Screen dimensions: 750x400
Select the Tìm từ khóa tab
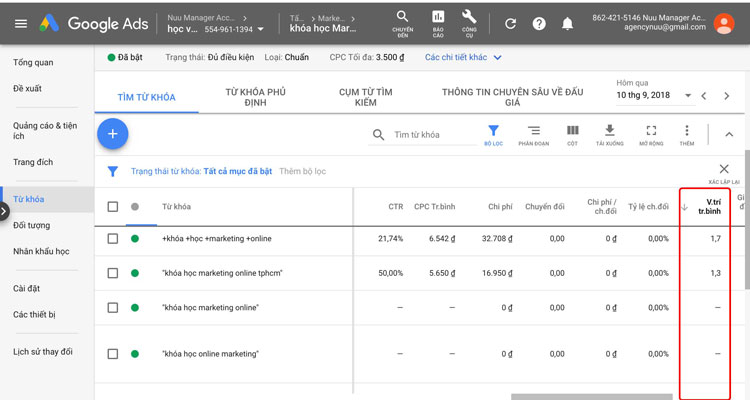point(146,97)
